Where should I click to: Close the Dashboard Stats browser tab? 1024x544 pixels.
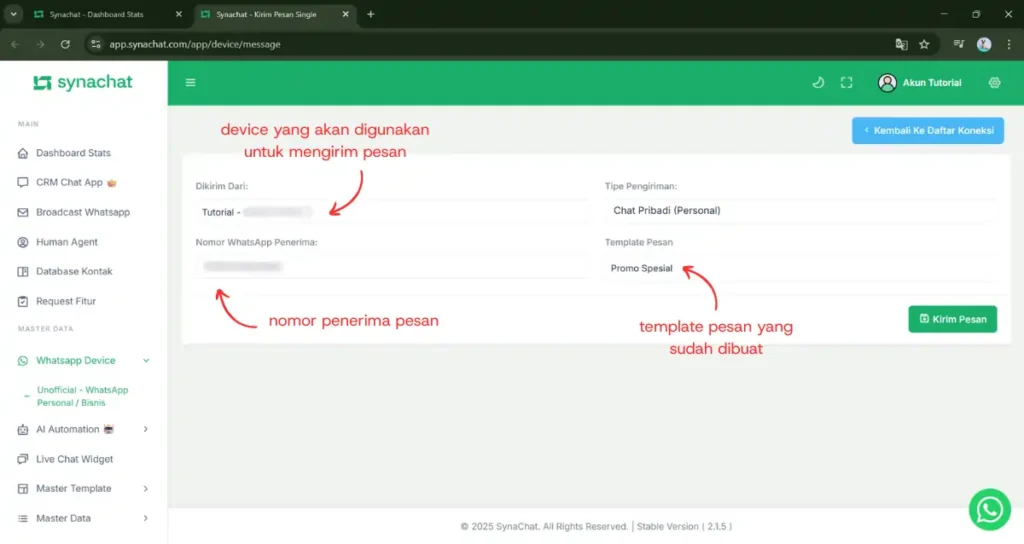tap(178, 14)
